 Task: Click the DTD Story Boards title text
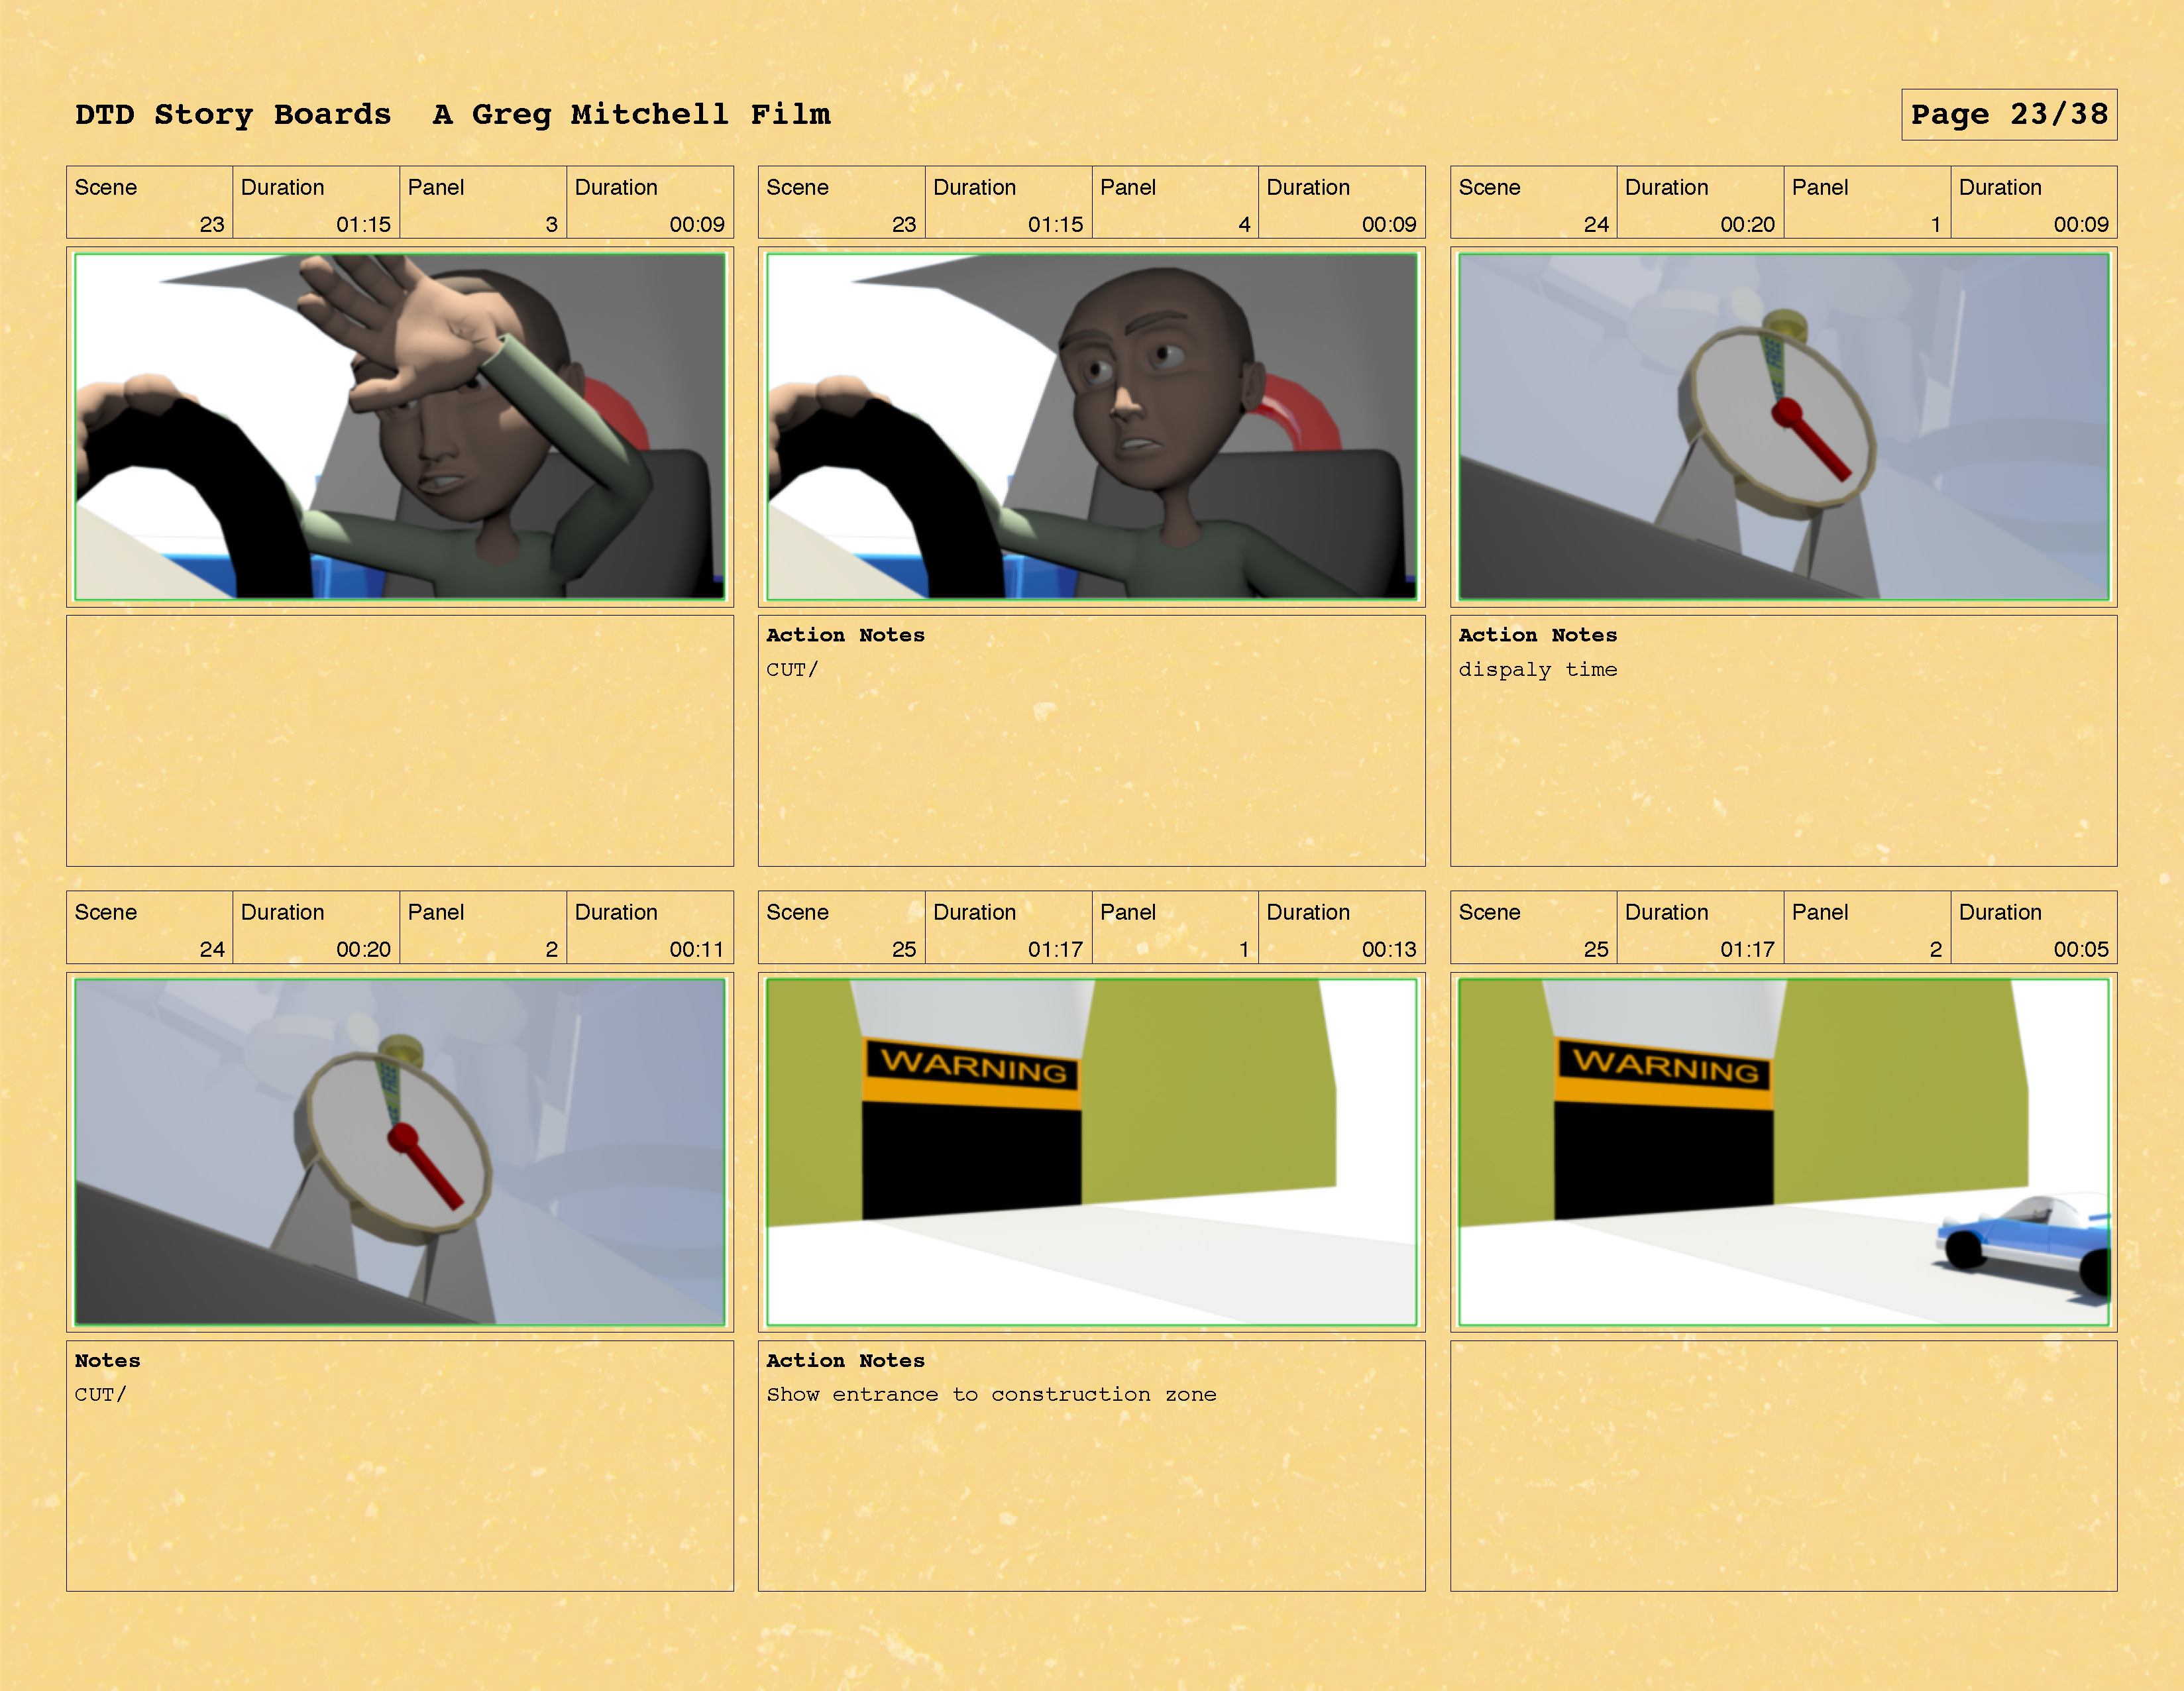tap(233, 115)
